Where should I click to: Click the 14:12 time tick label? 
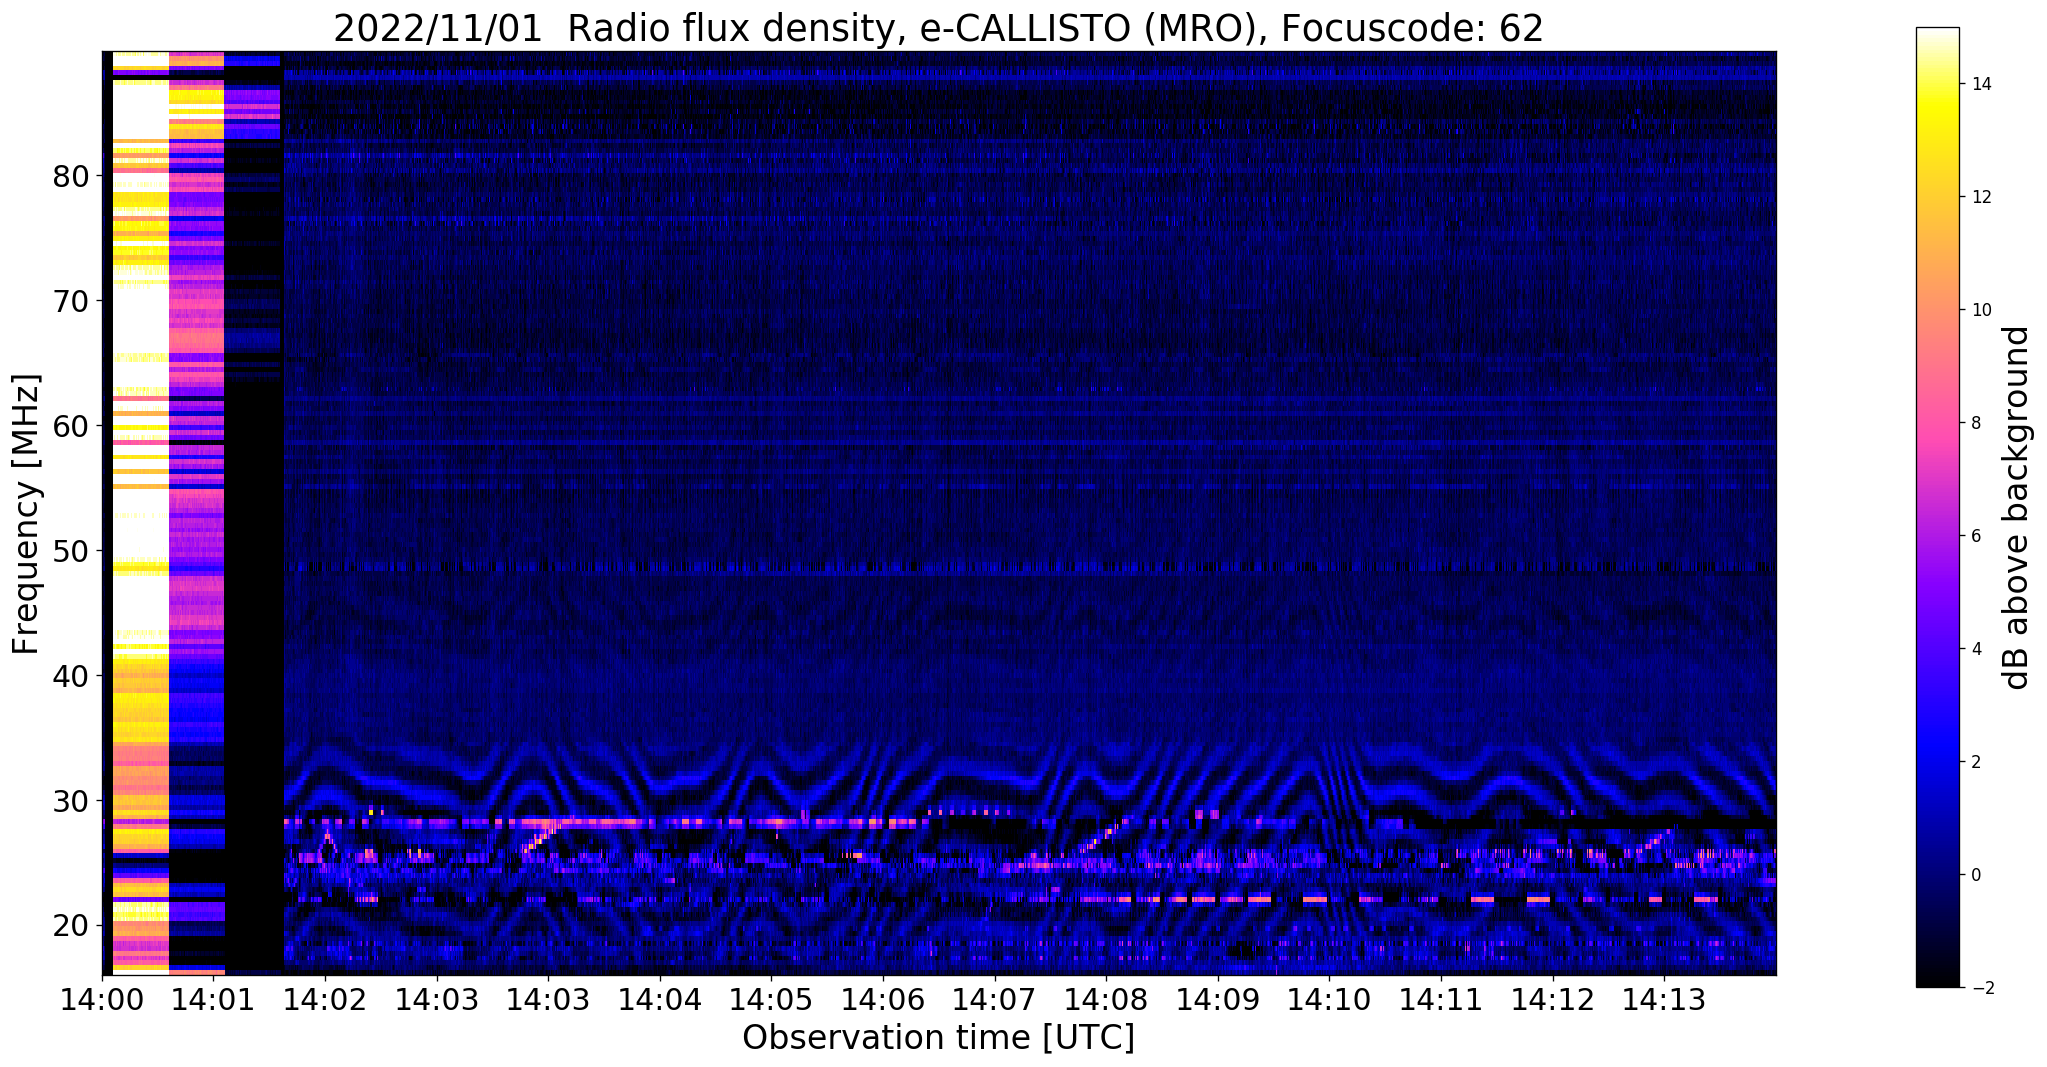coord(1552,998)
